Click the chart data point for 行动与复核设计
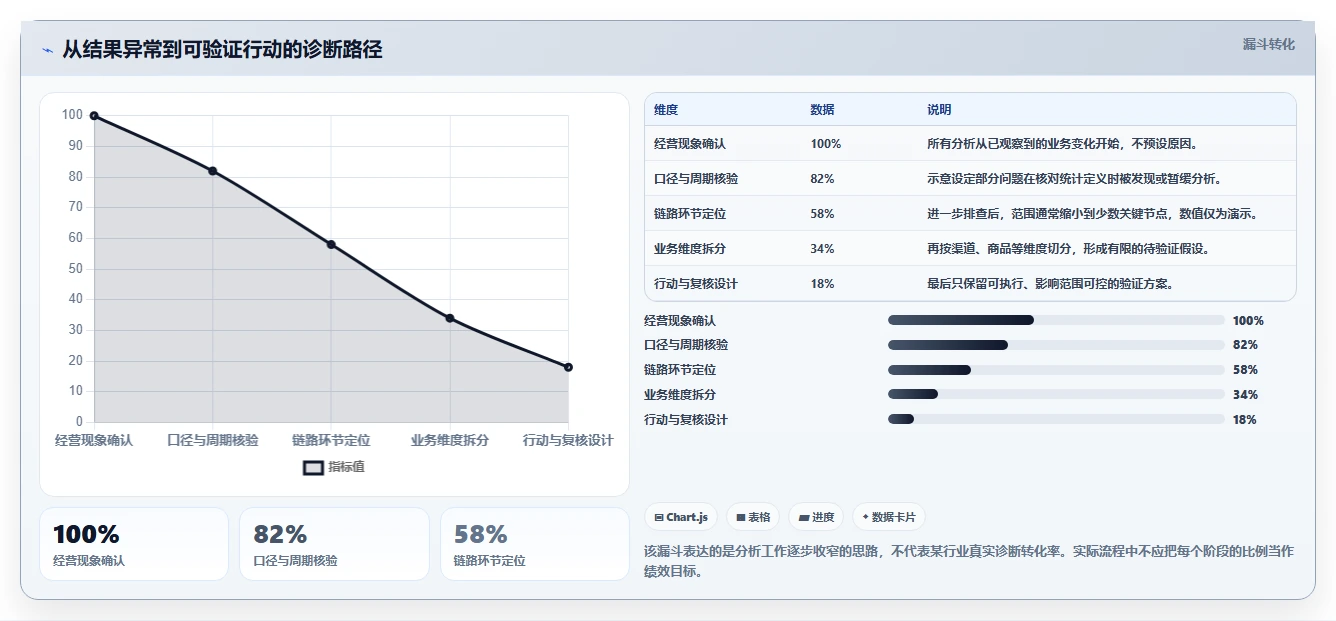 click(x=568, y=367)
